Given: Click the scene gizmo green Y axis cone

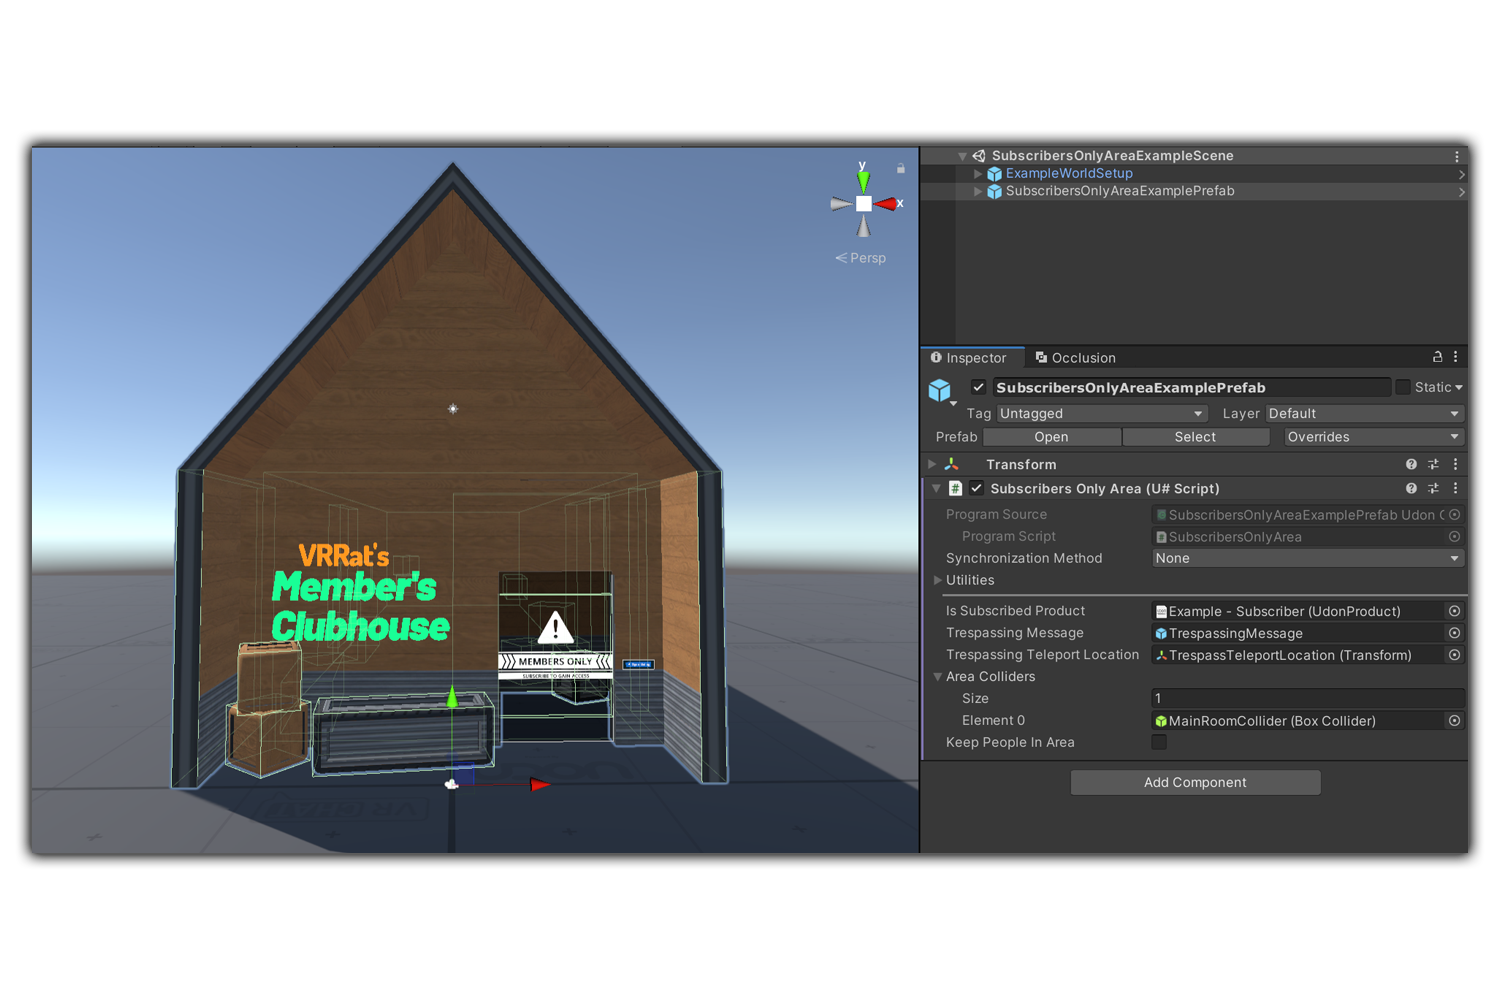Looking at the screenshot, I should point(863,182).
